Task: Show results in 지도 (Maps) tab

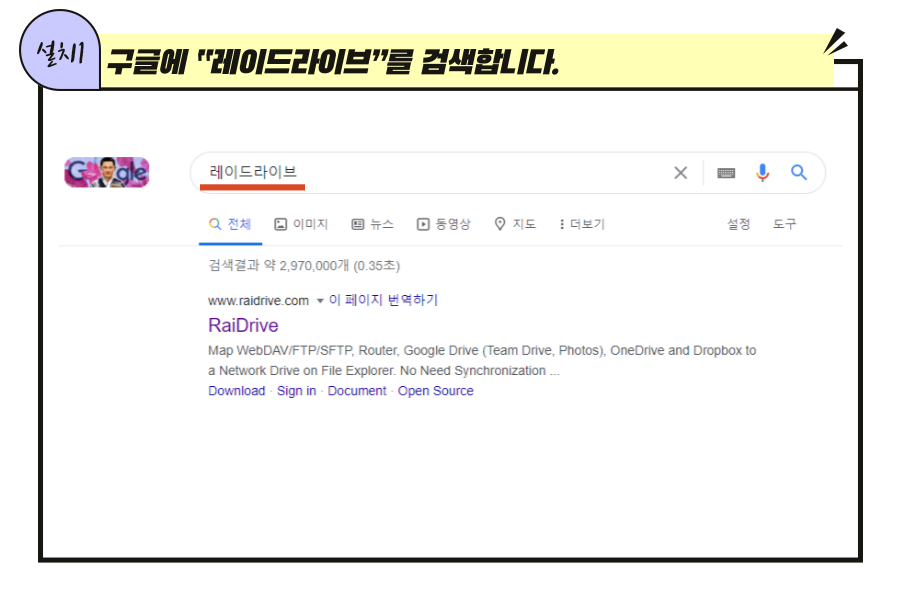Action: (x=515, y=224)
